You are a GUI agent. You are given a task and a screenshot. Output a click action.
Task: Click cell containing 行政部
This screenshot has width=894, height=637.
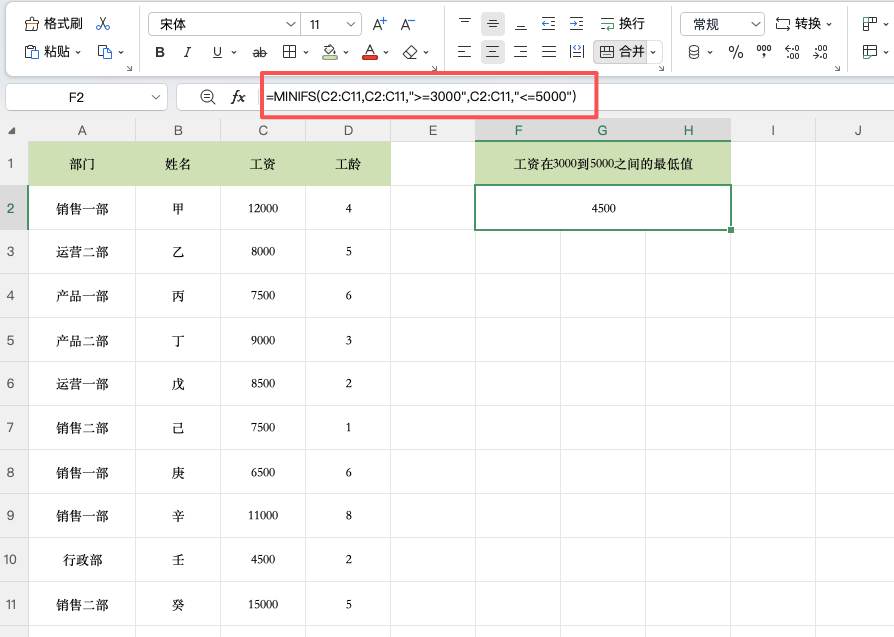point(82,560)
